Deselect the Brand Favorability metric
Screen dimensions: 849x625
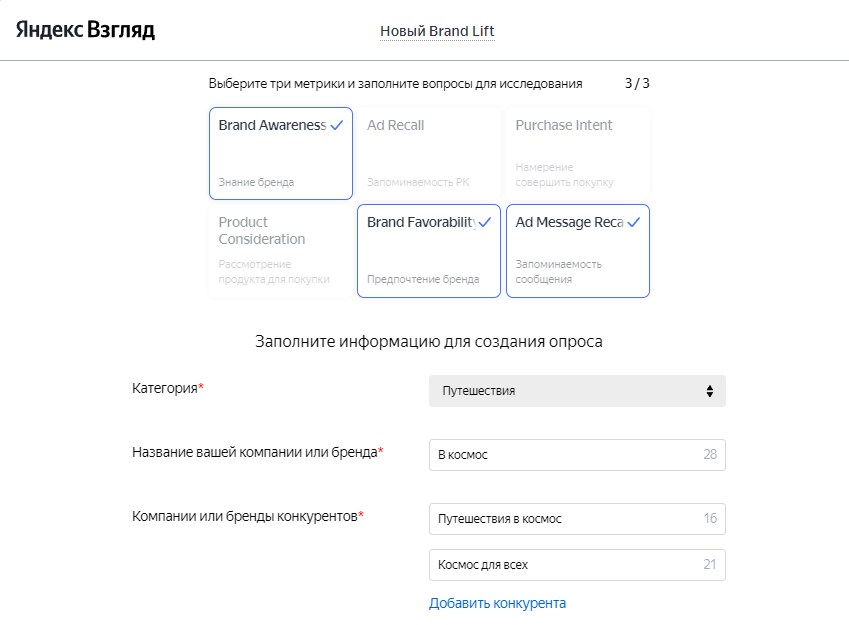click(428, 251)
